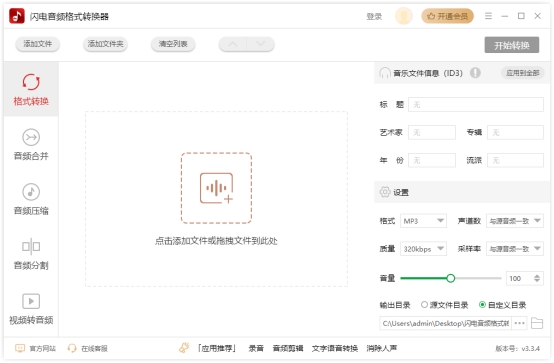Move item up with the up arrow

point(232,44)
